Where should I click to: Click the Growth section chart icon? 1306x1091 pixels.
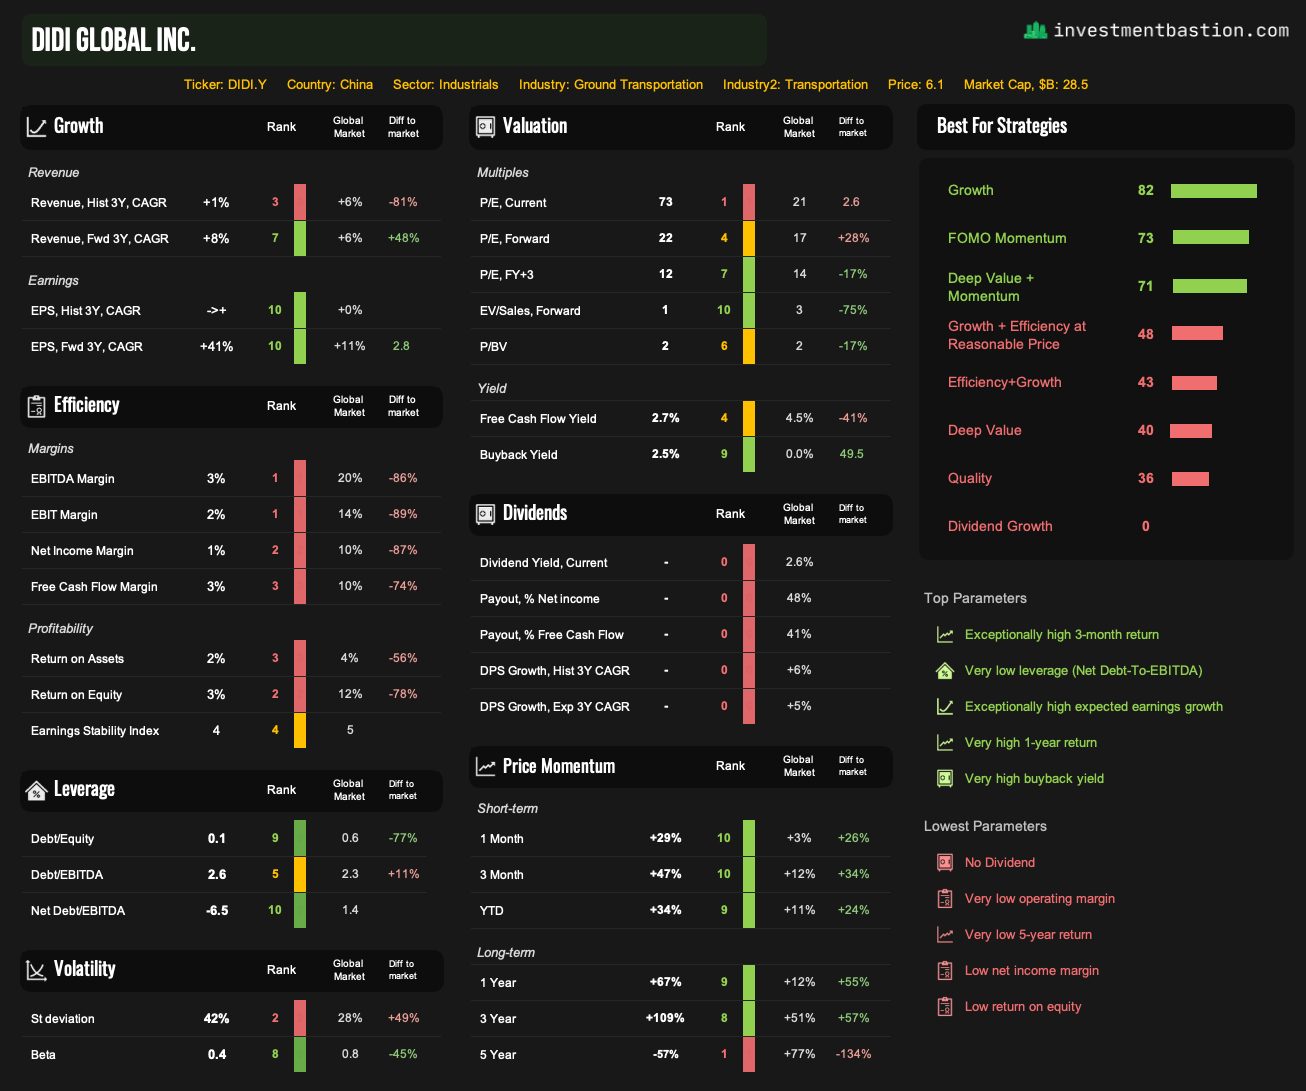point(36,127)
